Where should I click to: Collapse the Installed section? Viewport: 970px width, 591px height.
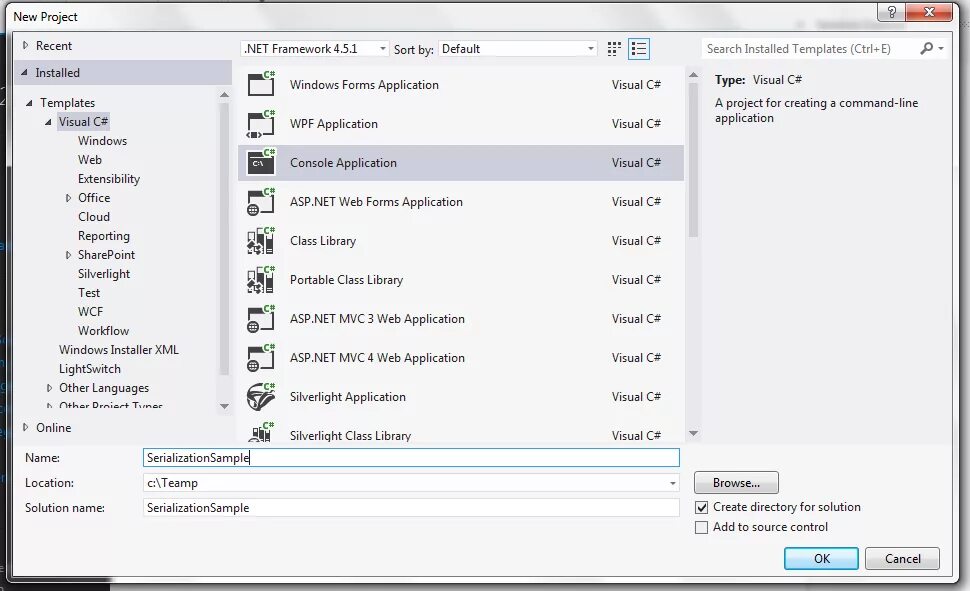point(25,72)
